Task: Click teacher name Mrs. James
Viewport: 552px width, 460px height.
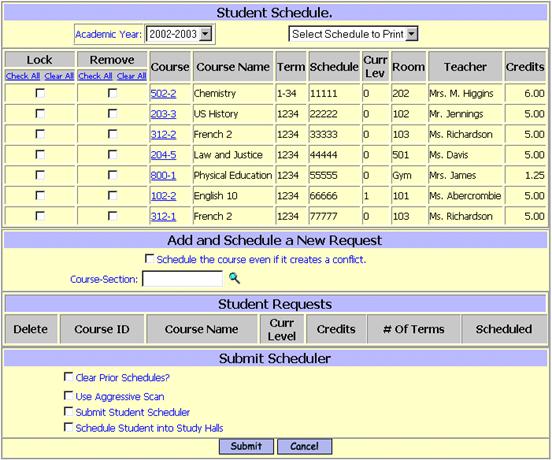Action: click(x=453, y=175)
